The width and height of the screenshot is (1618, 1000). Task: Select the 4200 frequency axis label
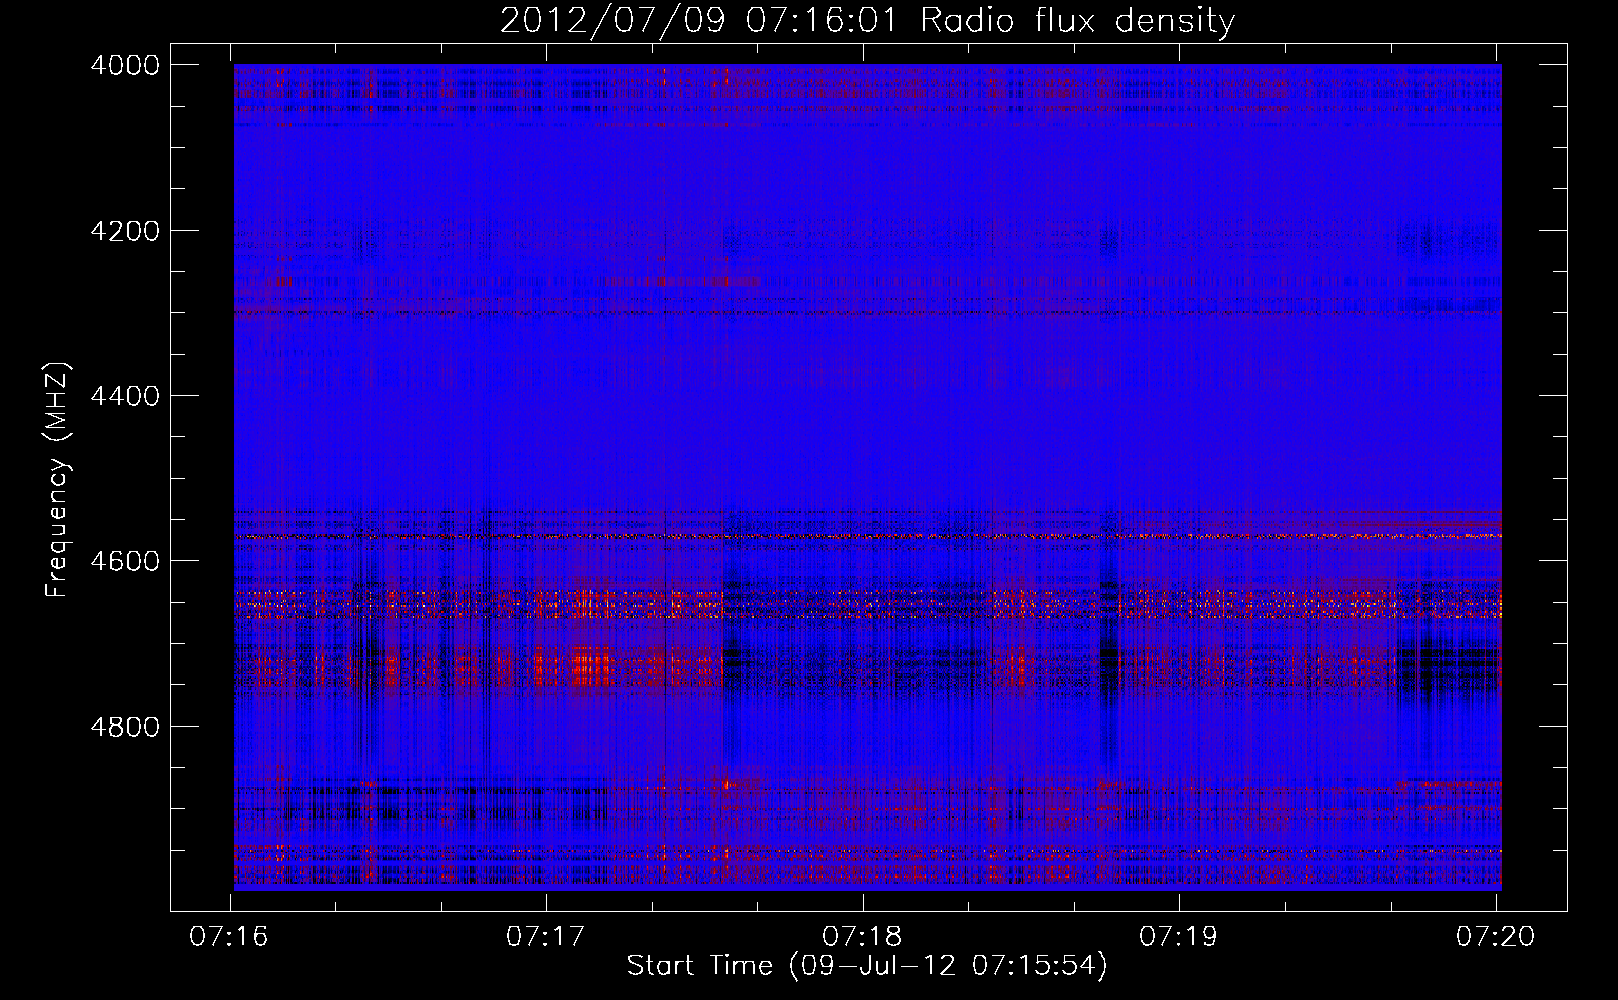125,231
